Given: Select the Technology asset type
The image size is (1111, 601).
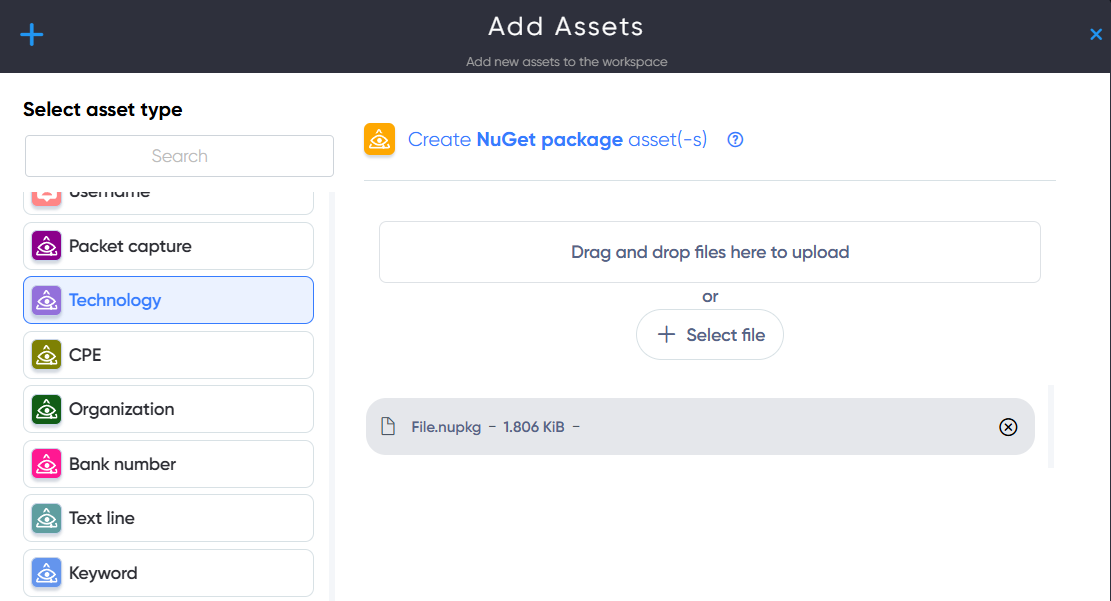Looking at the screenshot, I should (169, 300).
